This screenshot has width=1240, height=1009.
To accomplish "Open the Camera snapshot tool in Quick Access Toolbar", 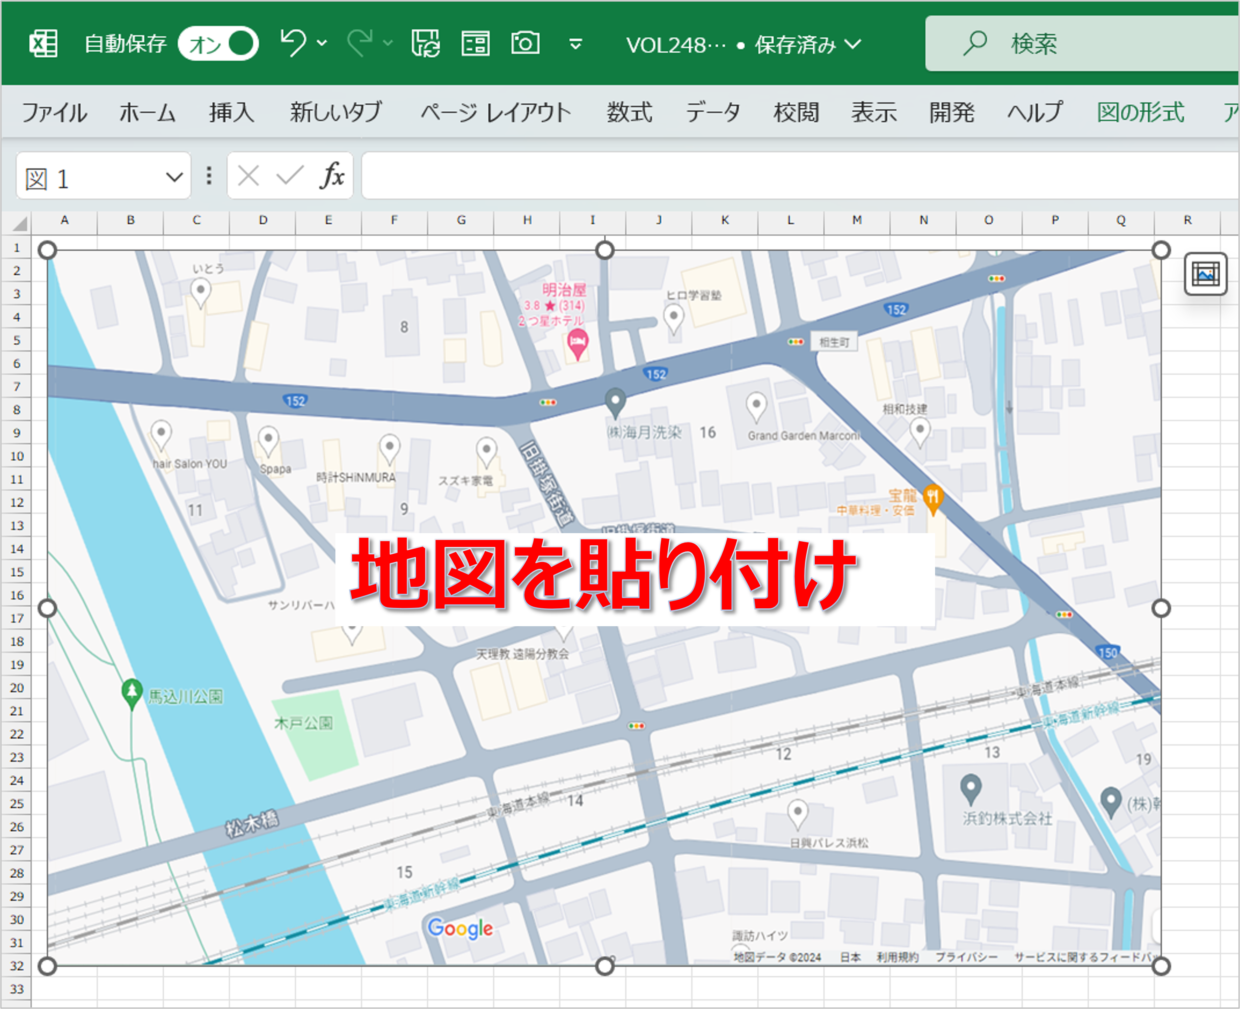I will coord(525,42).
